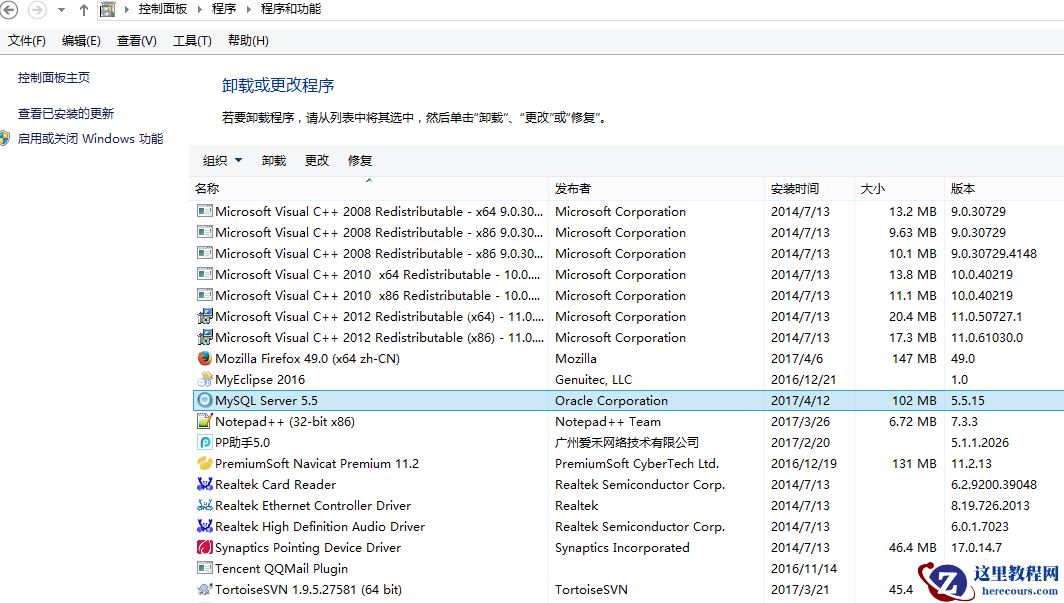The width and height of the screenshot is (1064, 603).
Task: Click MySQL Server 5.5 icon
Action: click(x=204, y=400)
